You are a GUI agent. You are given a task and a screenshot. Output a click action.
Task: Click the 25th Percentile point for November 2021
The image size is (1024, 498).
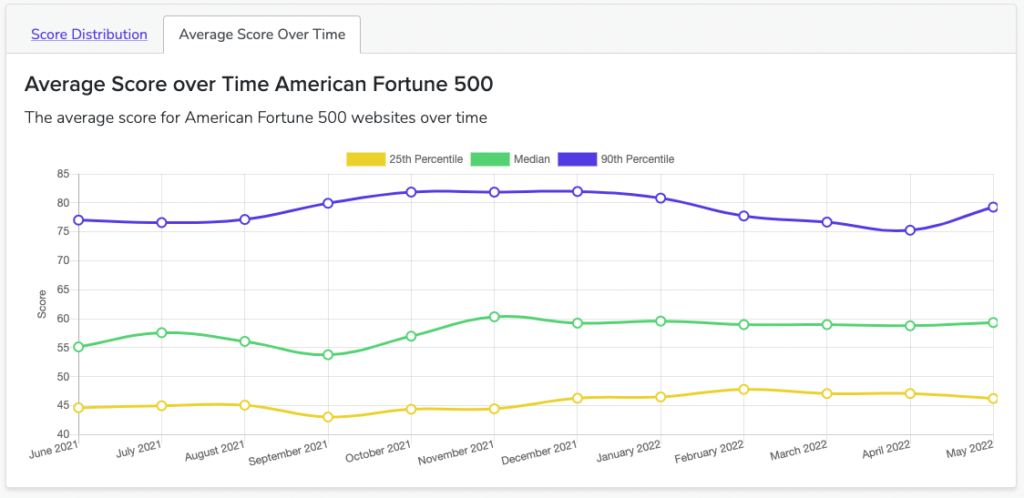click(x=494, y=409)
